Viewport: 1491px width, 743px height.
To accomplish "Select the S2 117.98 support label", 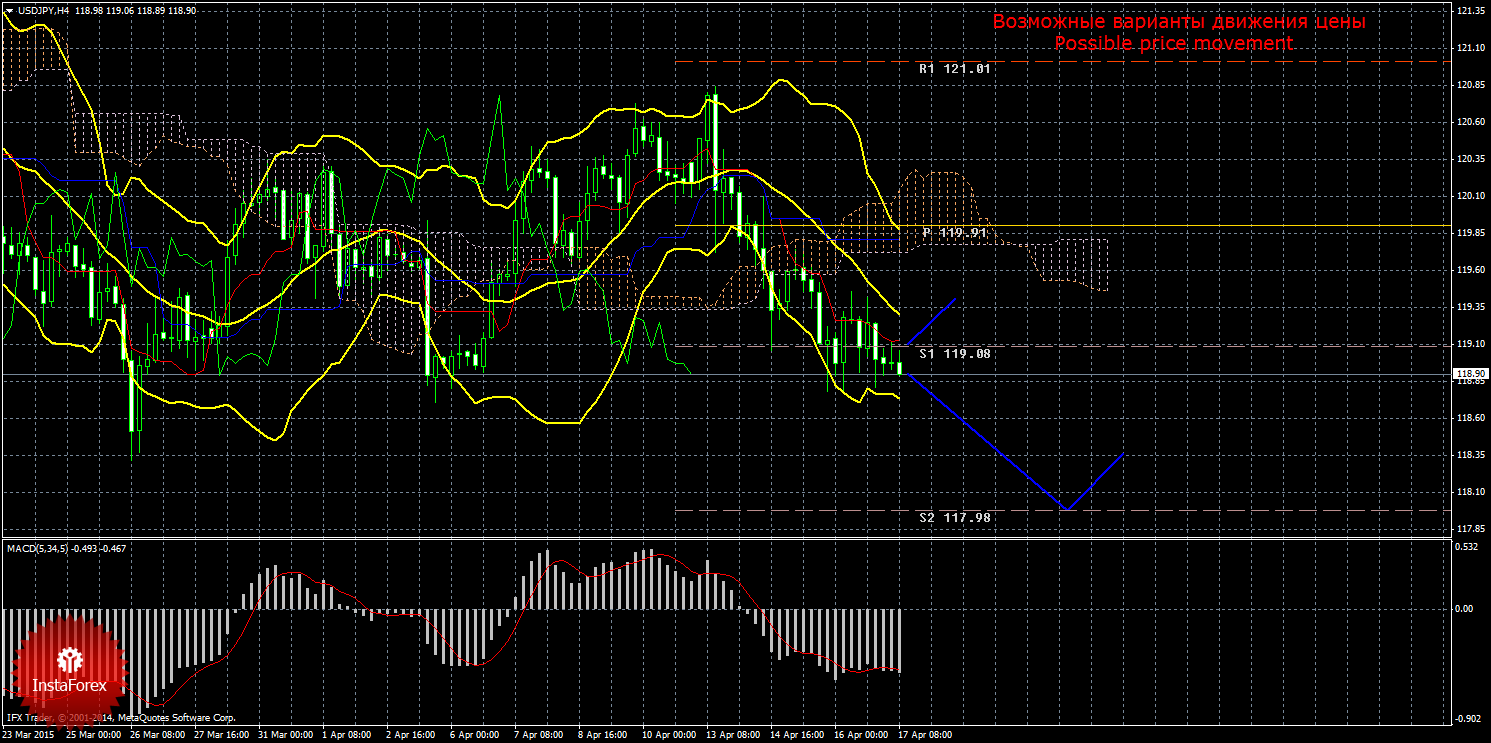I will click(x=954, y=517).
